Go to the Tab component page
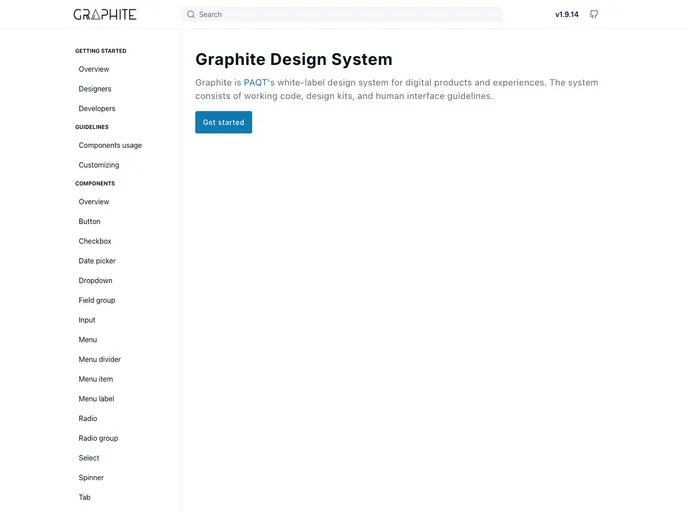Screen dimensions: 688x512 point(84,498)
